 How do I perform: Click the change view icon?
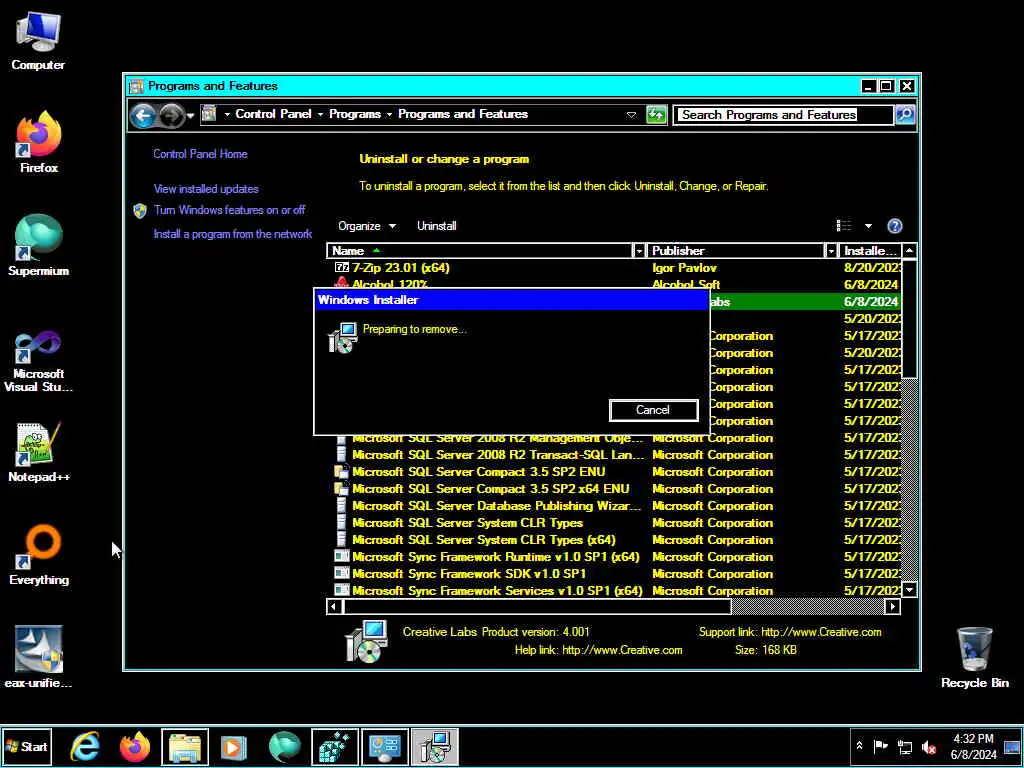[x=844, y=226]
